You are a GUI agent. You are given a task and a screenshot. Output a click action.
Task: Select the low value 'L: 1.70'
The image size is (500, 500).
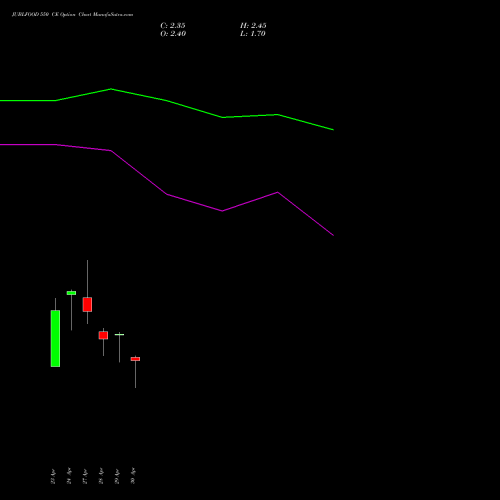(x=253, y=33)
